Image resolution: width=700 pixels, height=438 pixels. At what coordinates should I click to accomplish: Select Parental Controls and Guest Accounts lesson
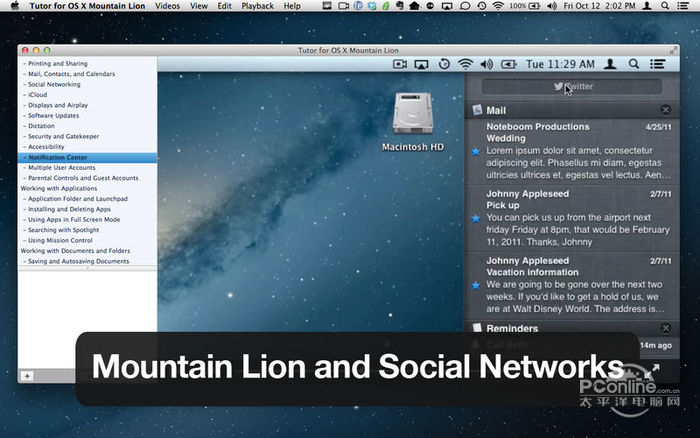click(83, 178)
